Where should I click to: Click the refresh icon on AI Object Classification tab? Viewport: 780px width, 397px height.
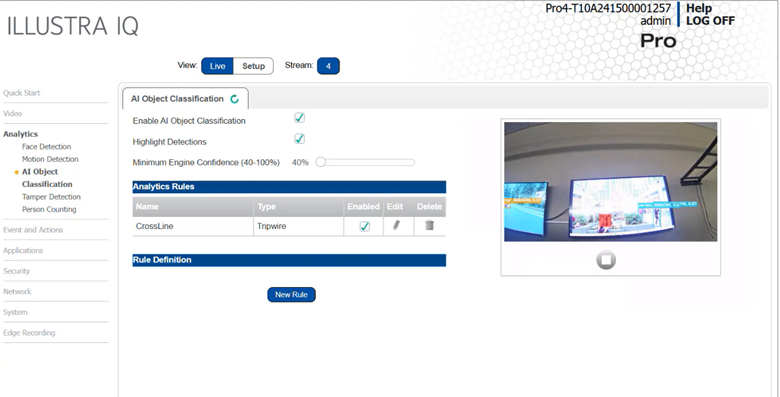tap(235, 99)
